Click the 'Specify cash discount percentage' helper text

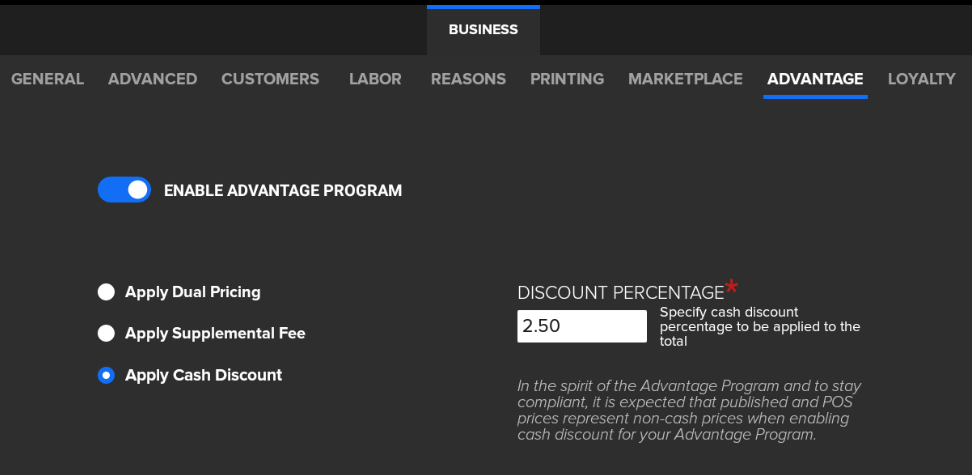tap(759, 327)
